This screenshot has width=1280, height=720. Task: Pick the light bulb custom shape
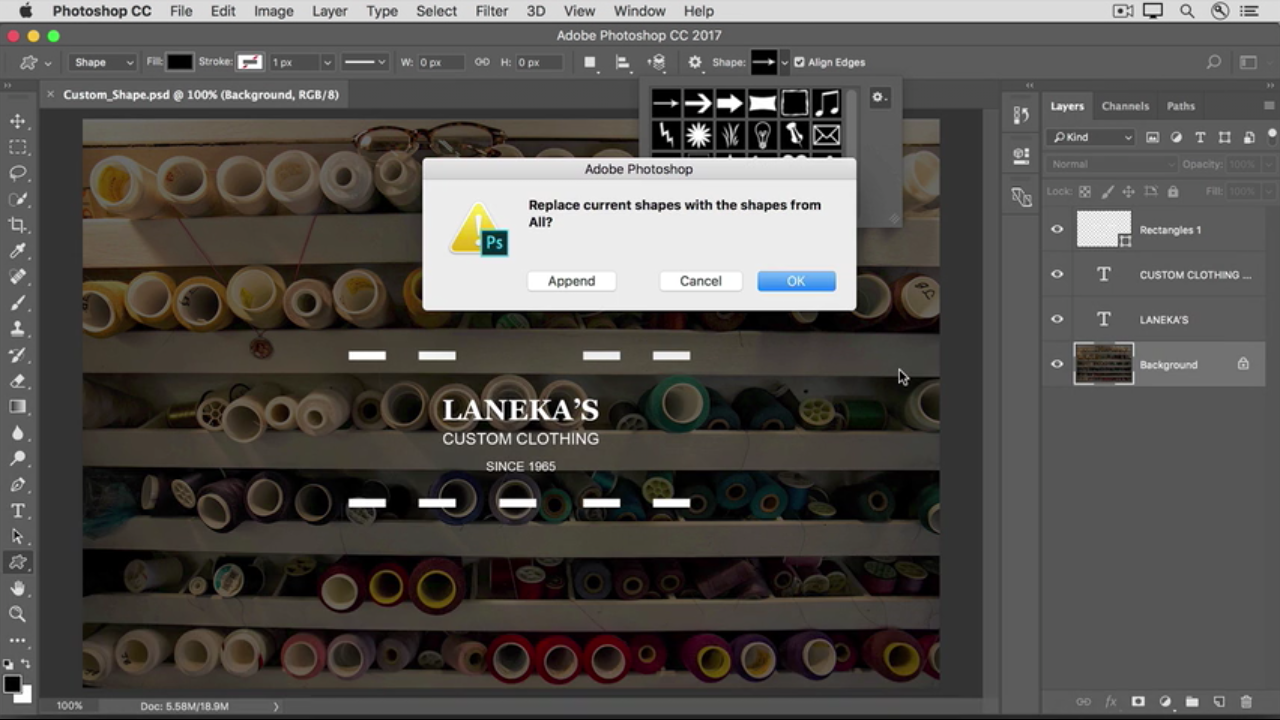(762, 134)
